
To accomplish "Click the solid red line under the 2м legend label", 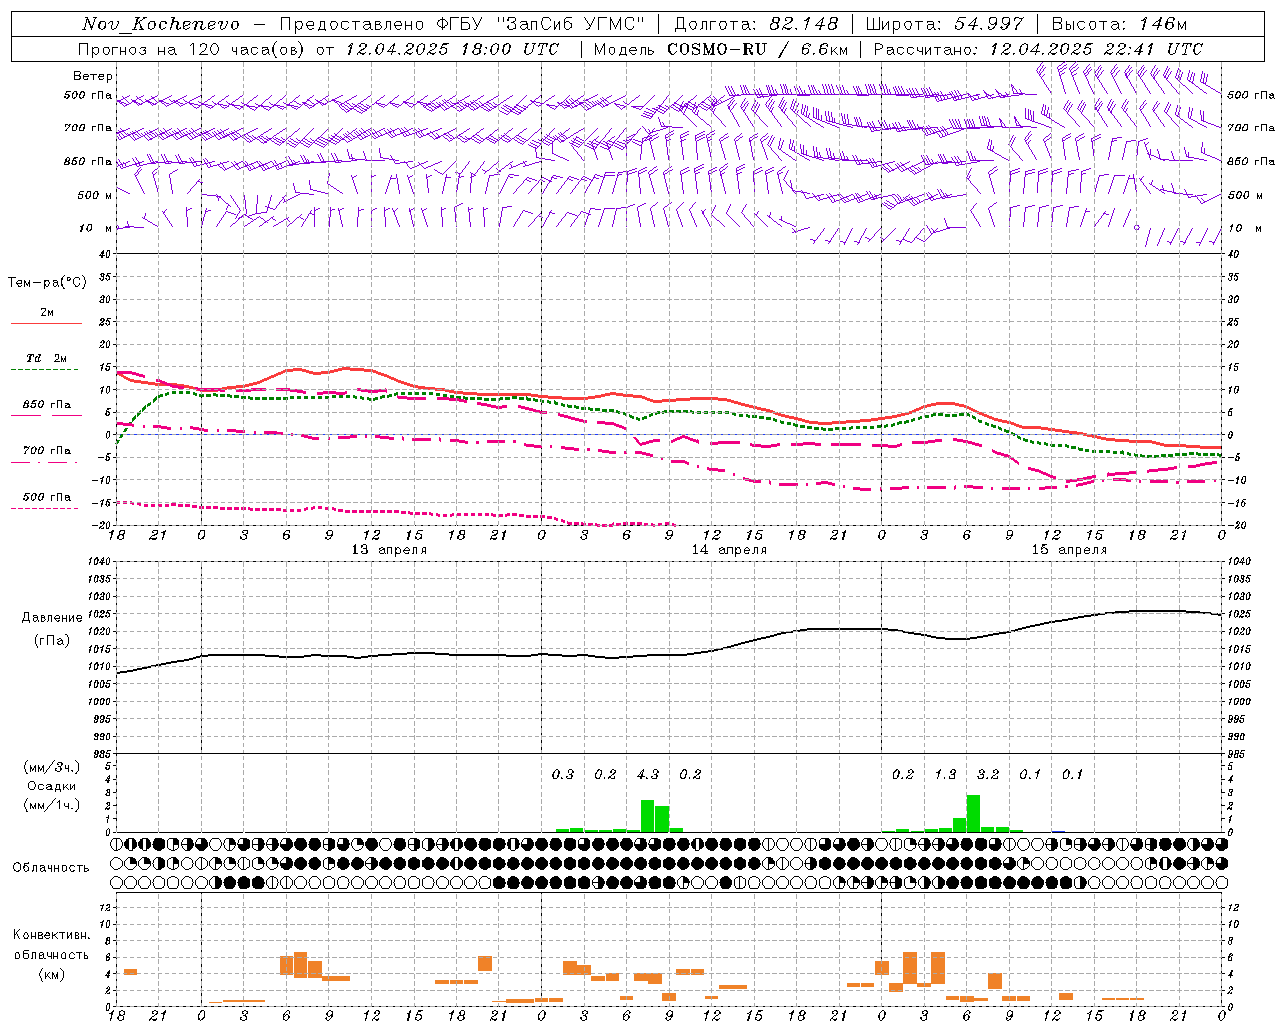I will click(46, 324).
